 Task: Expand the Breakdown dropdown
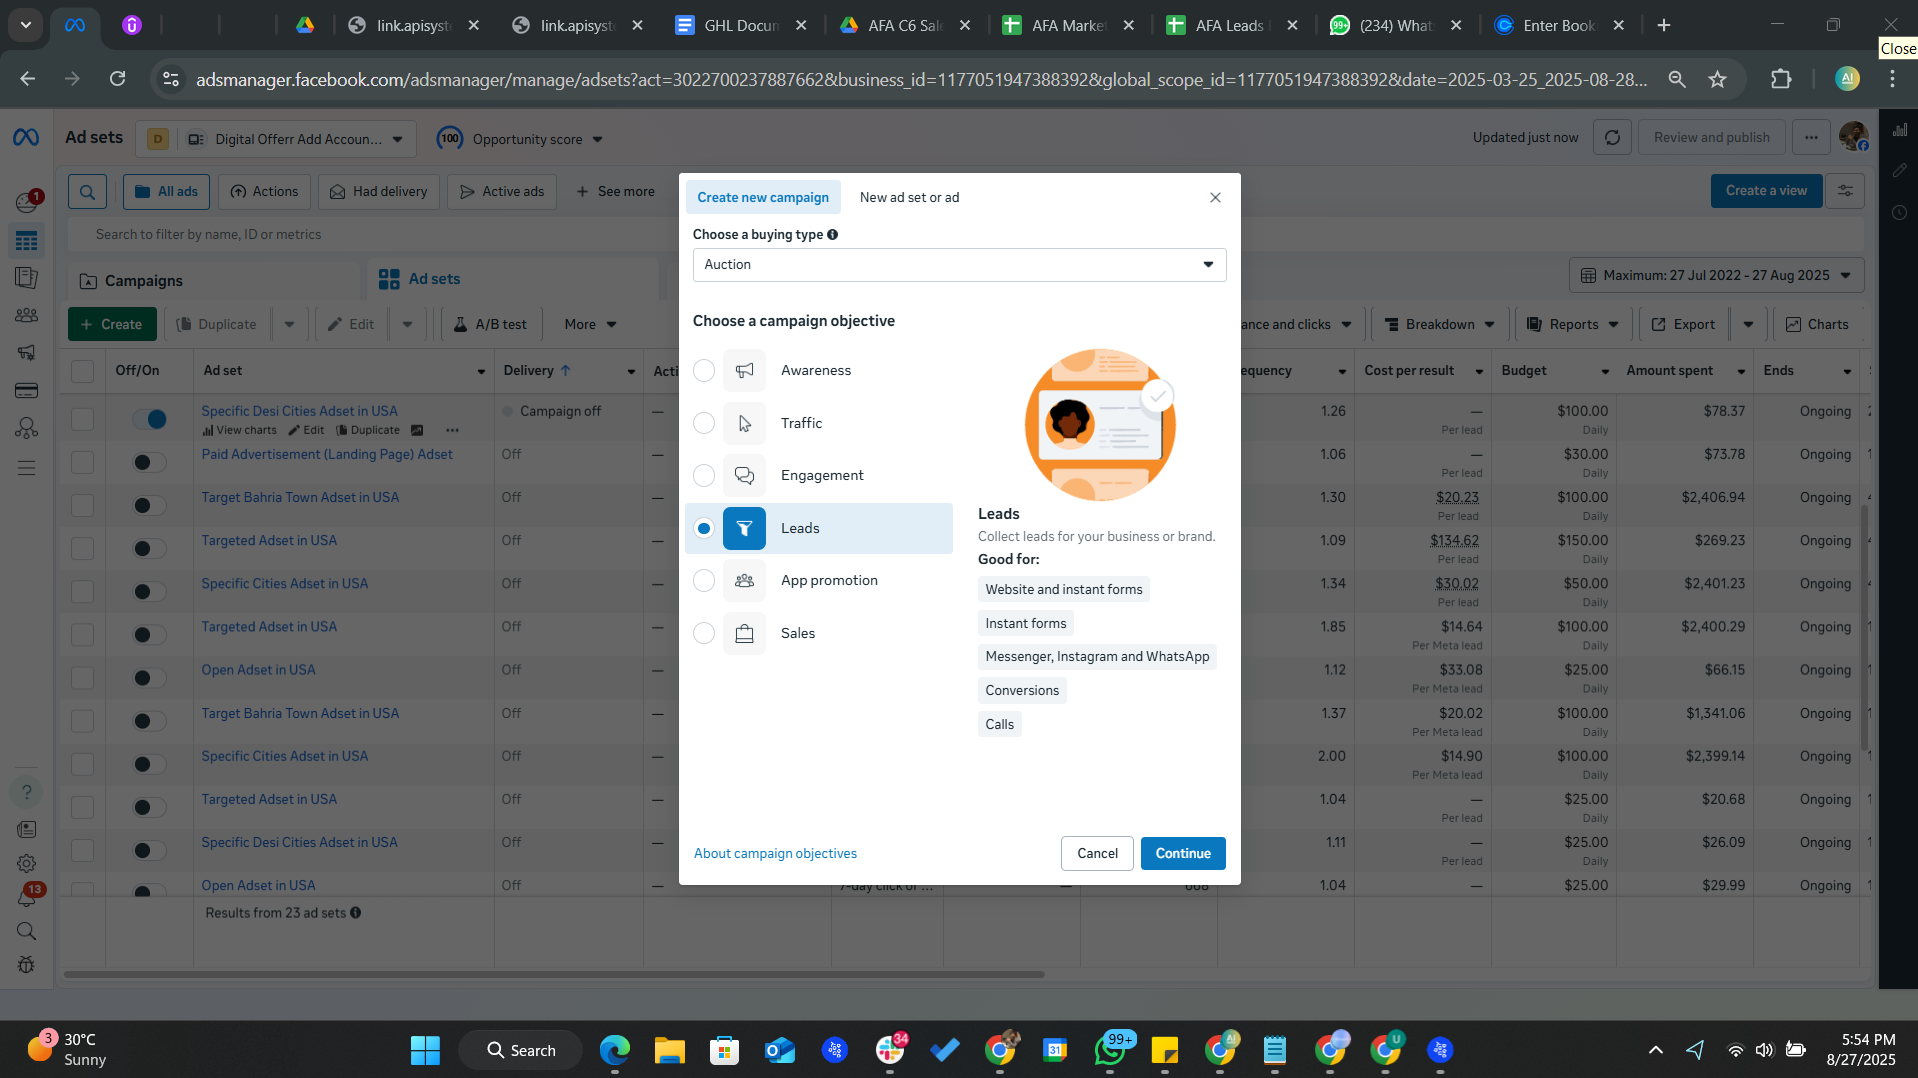1440,324
